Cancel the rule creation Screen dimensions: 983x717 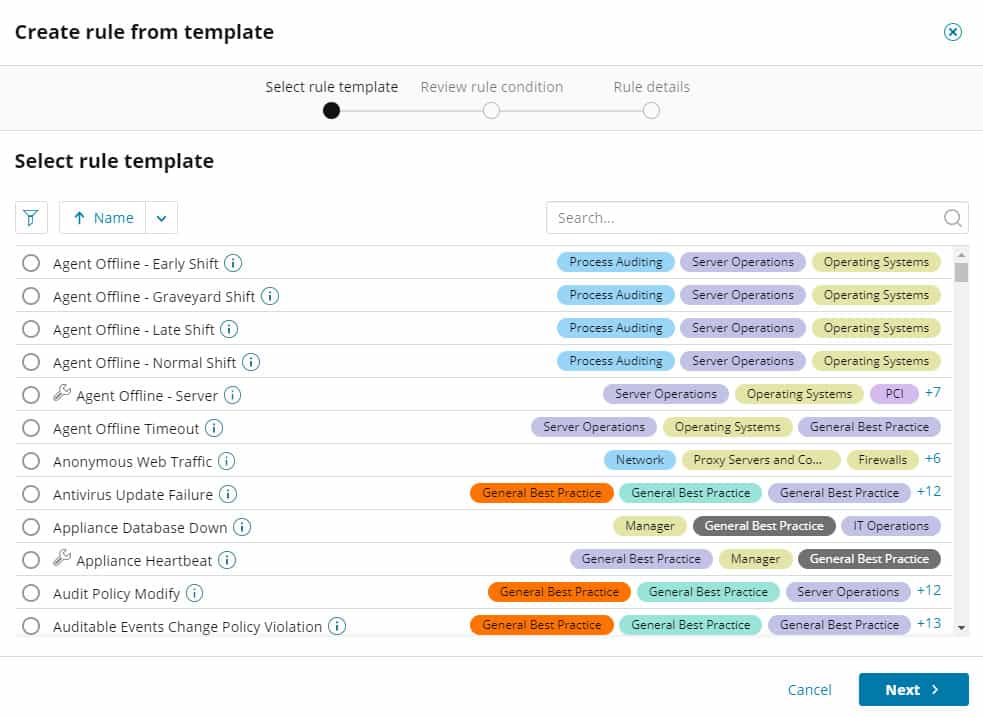click(809, 690)
